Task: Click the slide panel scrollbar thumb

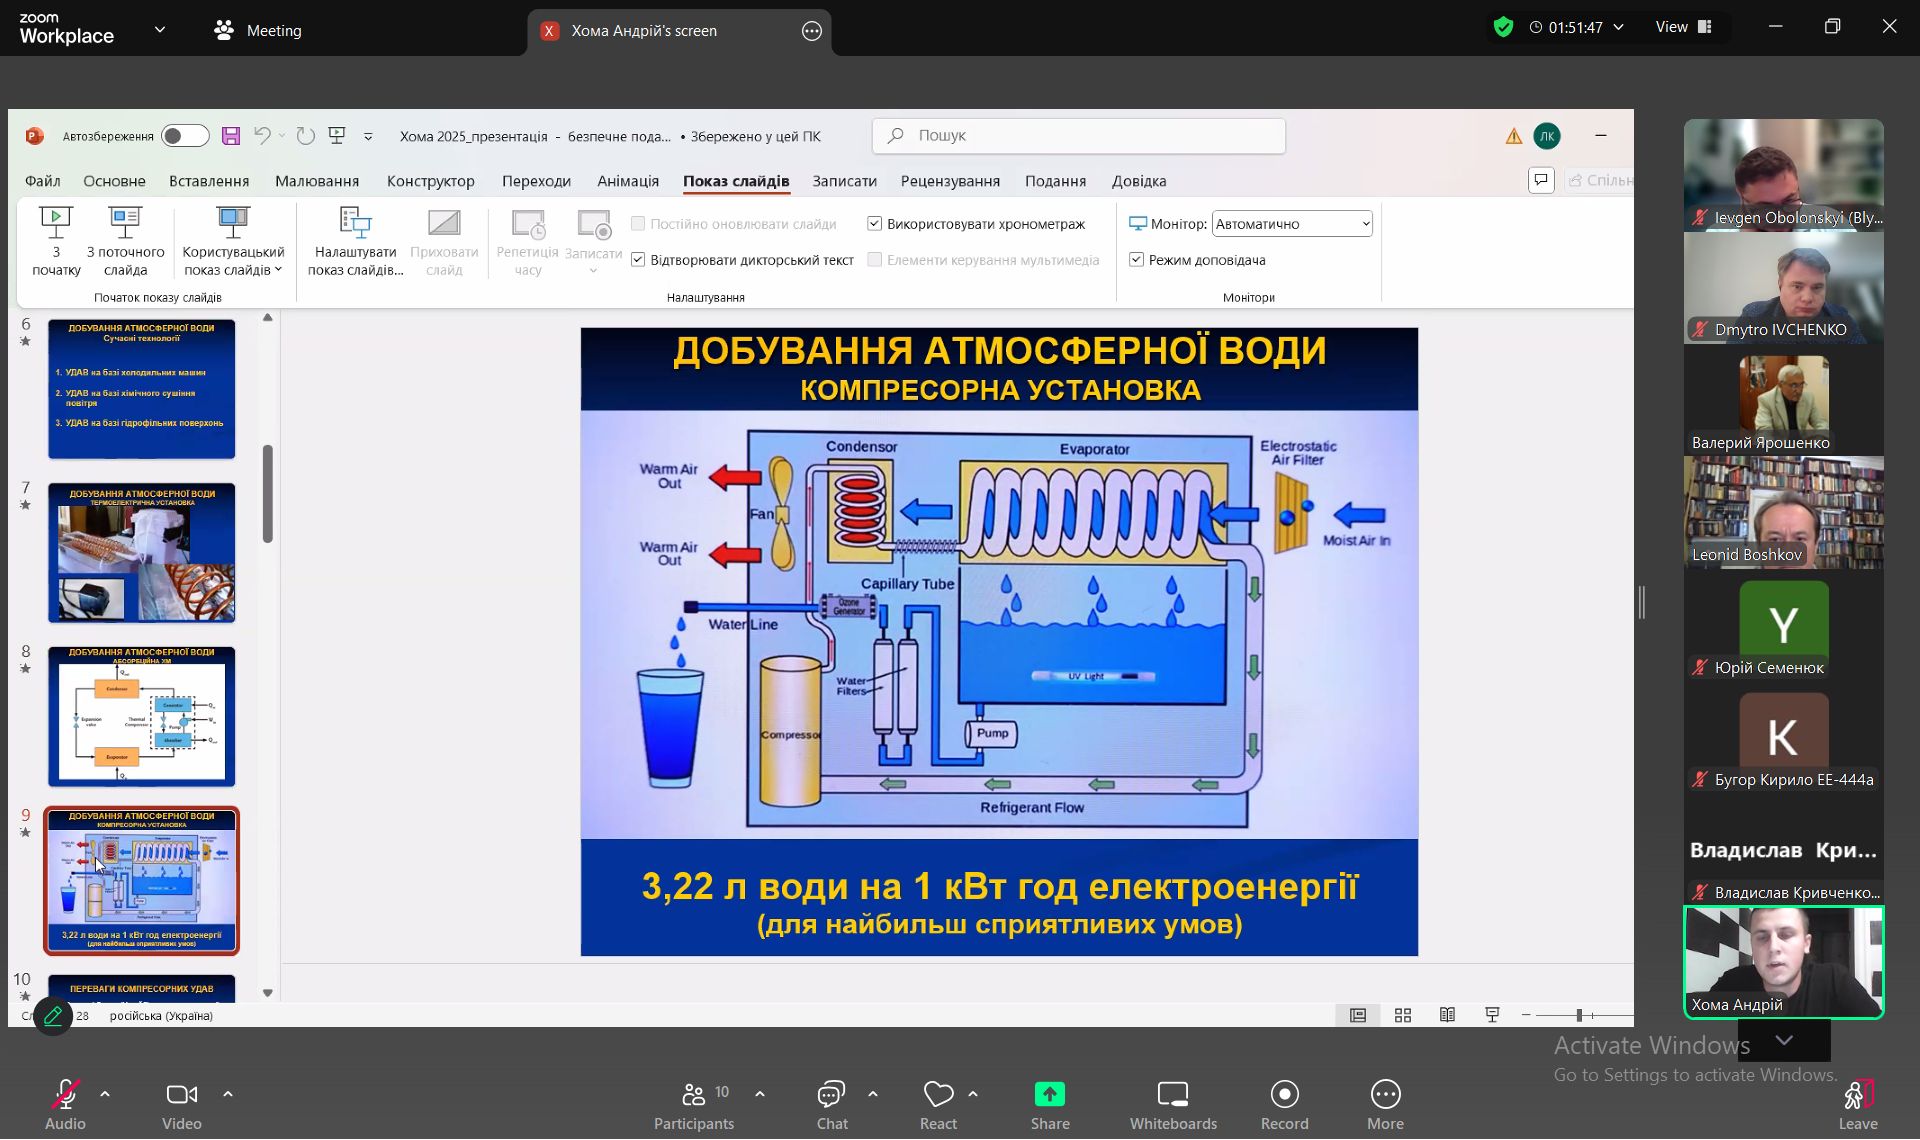Action: (267, 493)
